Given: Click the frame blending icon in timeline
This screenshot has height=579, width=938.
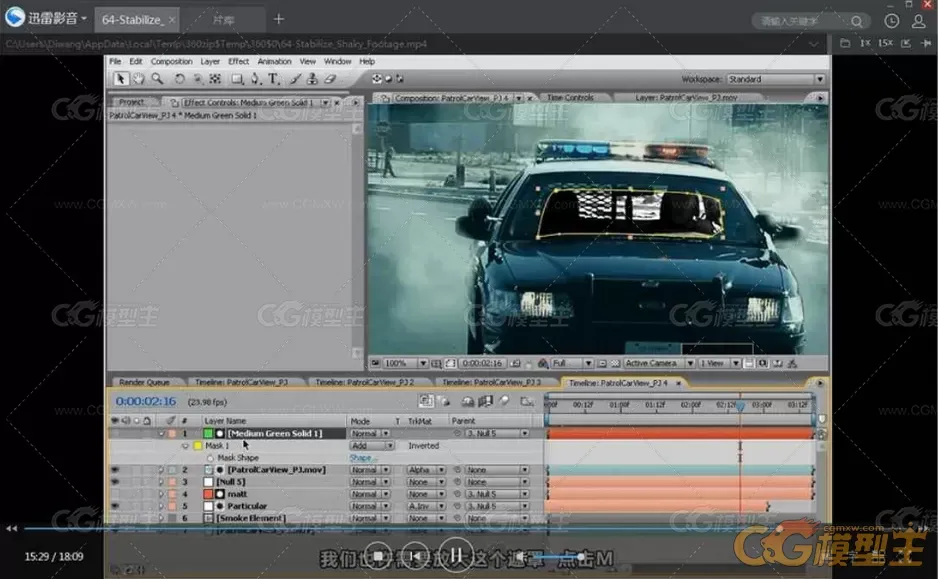Looking at the screenshot, I should 485,401.
